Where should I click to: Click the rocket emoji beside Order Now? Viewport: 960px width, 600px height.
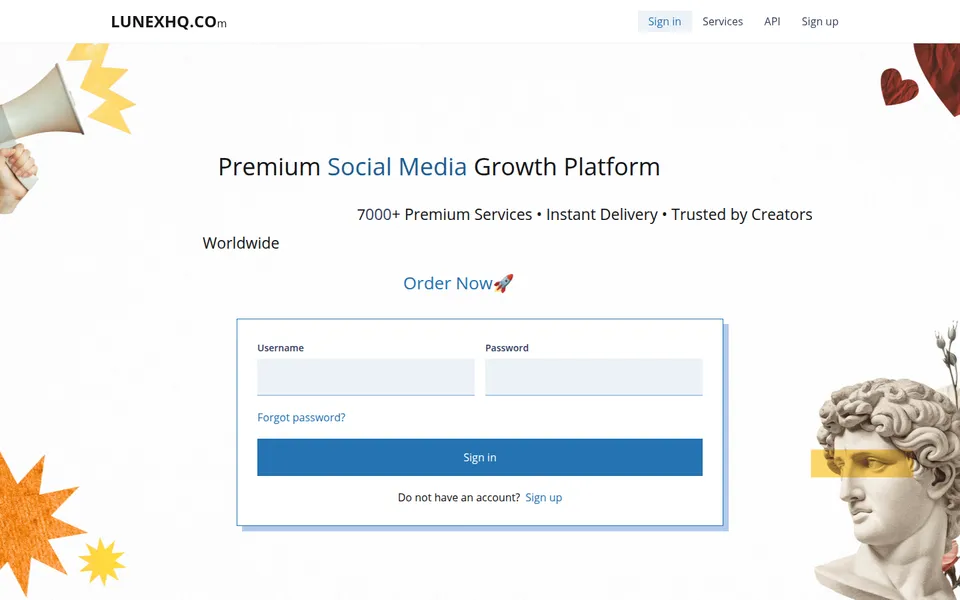503,283
